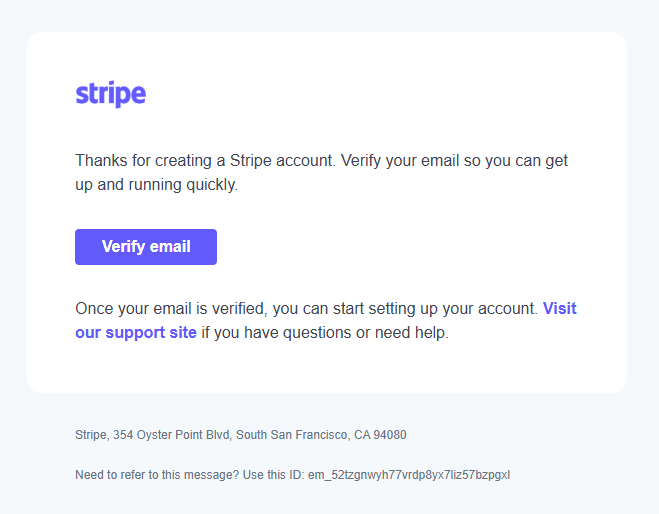Click the ZIP code 94080
Screen dimensions: 659x514
click(x=389, y=435)
